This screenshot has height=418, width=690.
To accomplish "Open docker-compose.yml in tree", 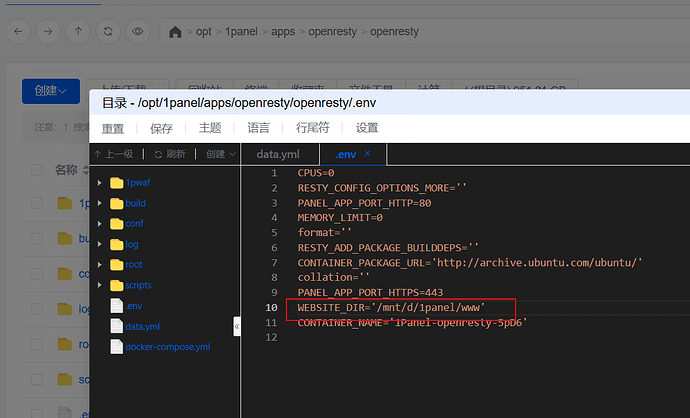I will pyautogui.click(x=168, y=347).
